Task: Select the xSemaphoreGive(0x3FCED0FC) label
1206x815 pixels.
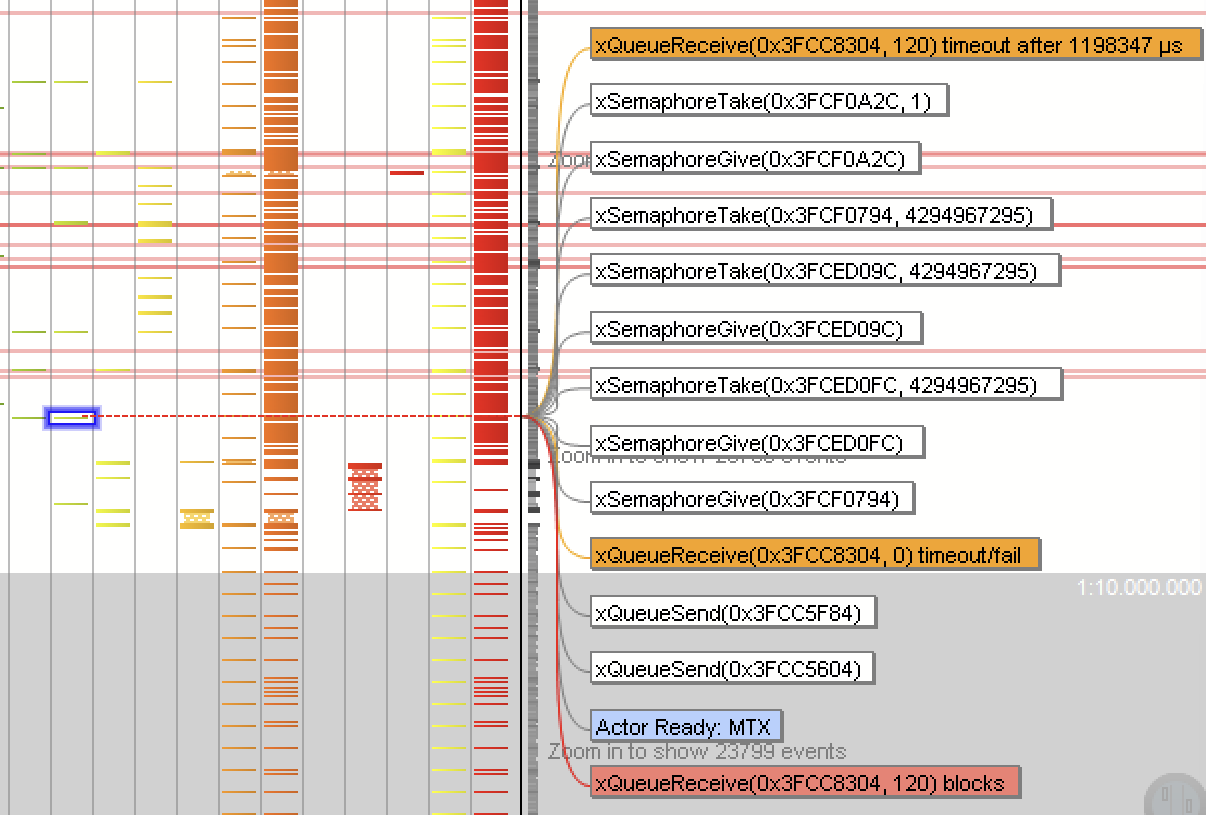Action: 757,441
